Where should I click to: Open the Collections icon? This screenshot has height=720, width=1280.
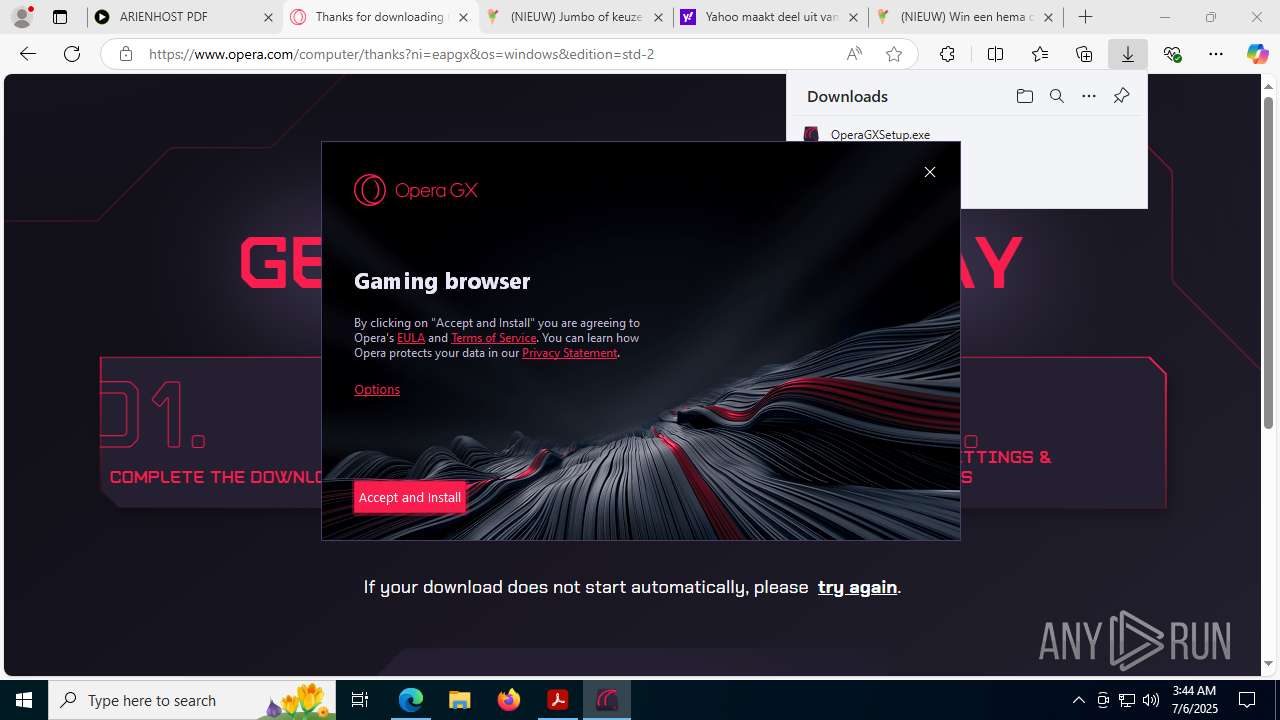click(x=1084, y=54)
